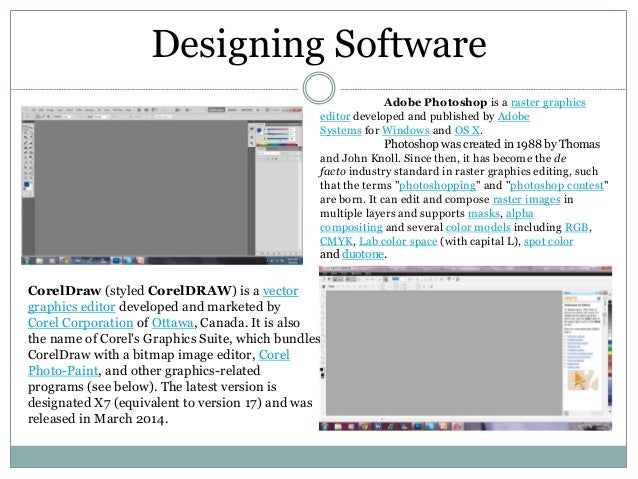Click the Start button in CorelDRAW screenshot taskbar

point(325,427)
